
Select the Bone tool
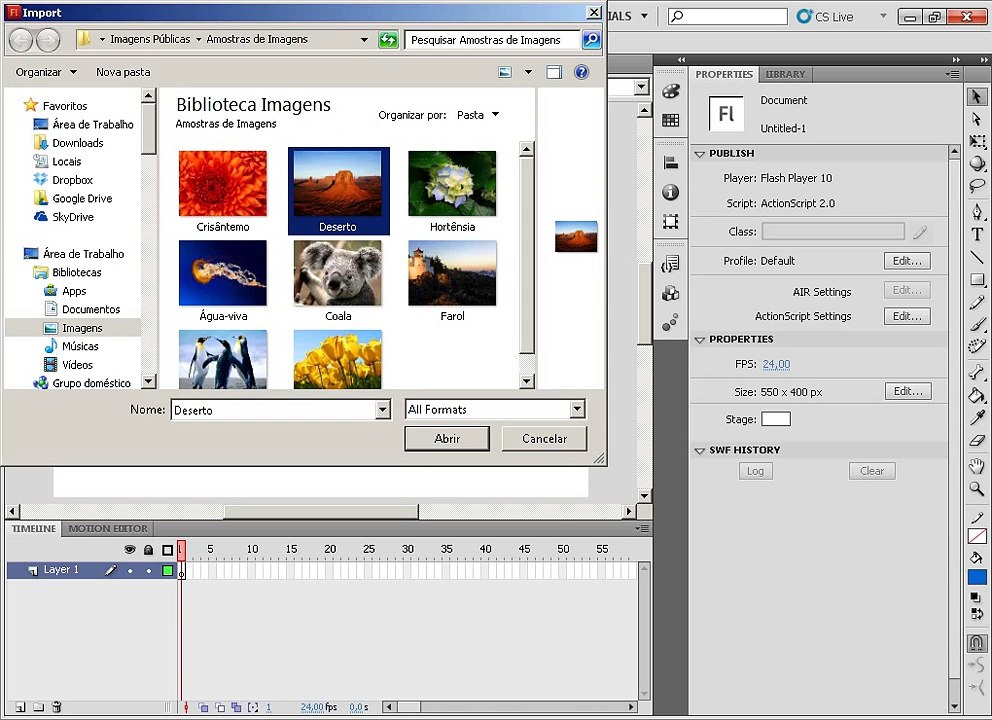coord(977,372)
